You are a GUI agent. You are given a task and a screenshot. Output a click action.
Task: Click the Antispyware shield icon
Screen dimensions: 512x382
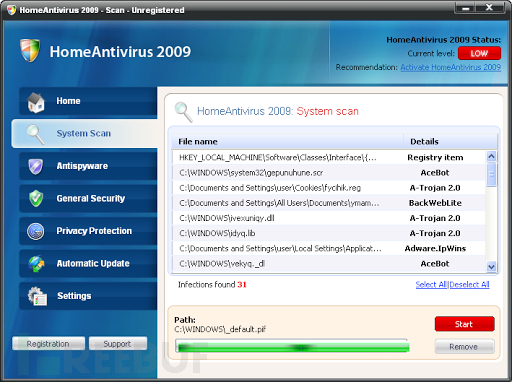[36, 166]
